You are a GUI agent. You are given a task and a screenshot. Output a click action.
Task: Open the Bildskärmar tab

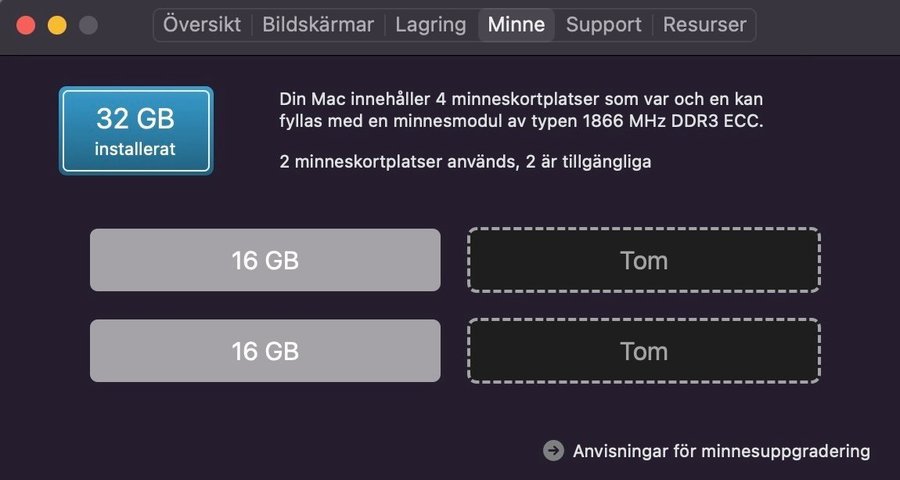[x=318, y=25]
